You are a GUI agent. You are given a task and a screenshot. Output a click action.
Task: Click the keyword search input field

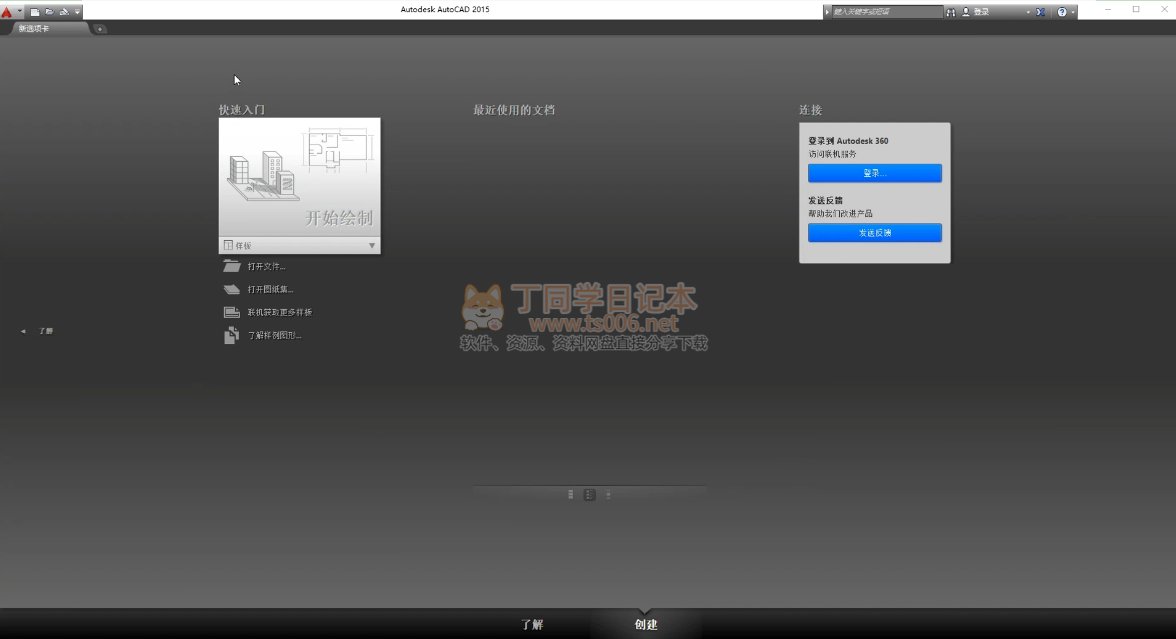coord(886,12)
